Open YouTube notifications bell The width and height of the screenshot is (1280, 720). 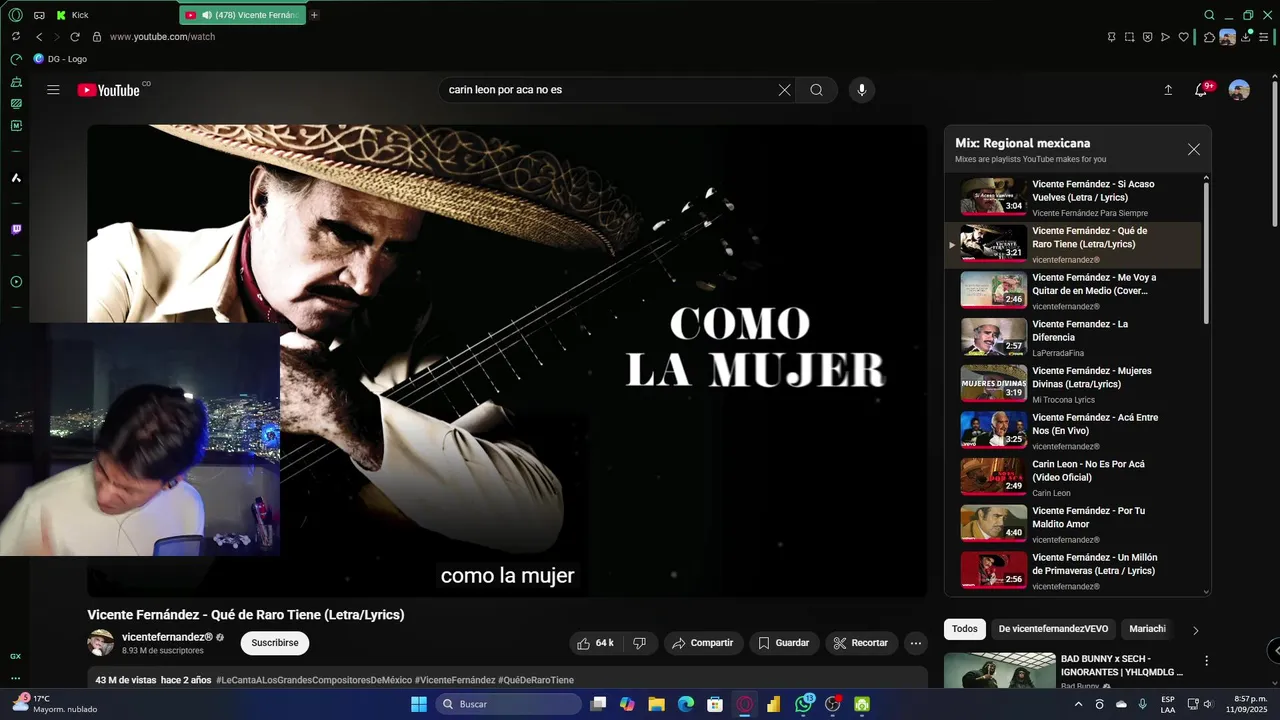pos(1201,90)
